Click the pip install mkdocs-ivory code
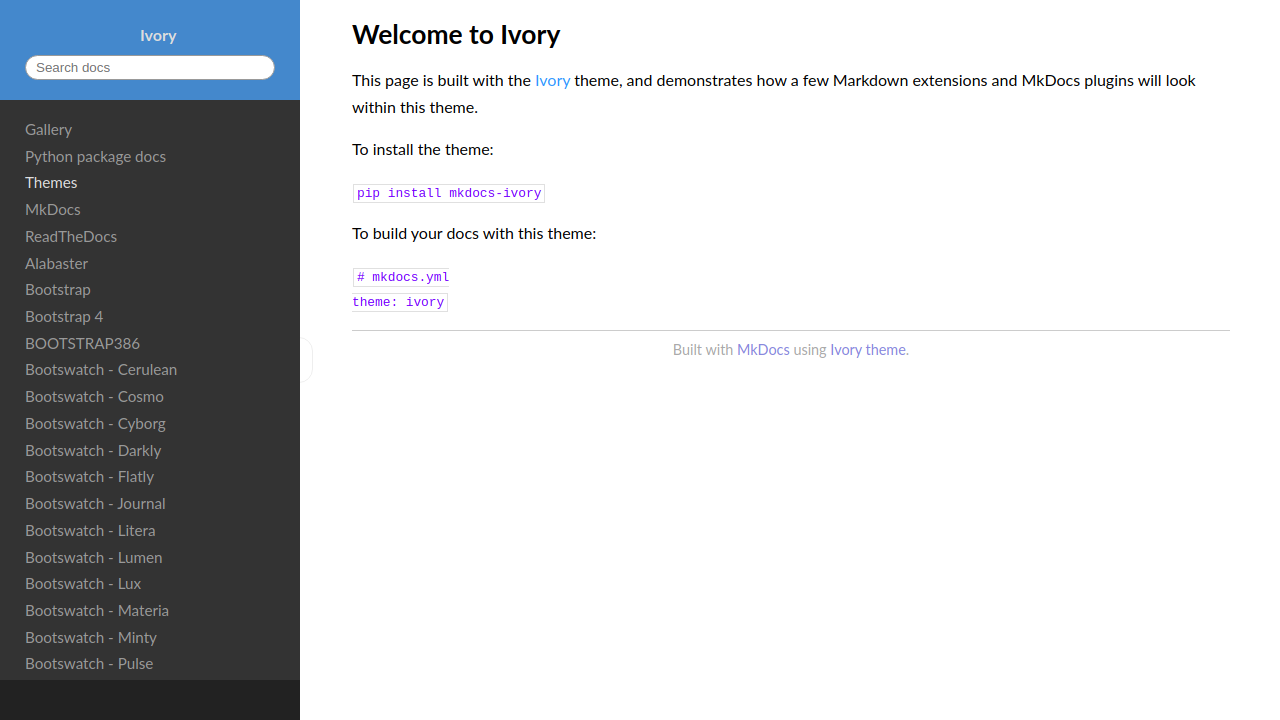 pos(449,193)
